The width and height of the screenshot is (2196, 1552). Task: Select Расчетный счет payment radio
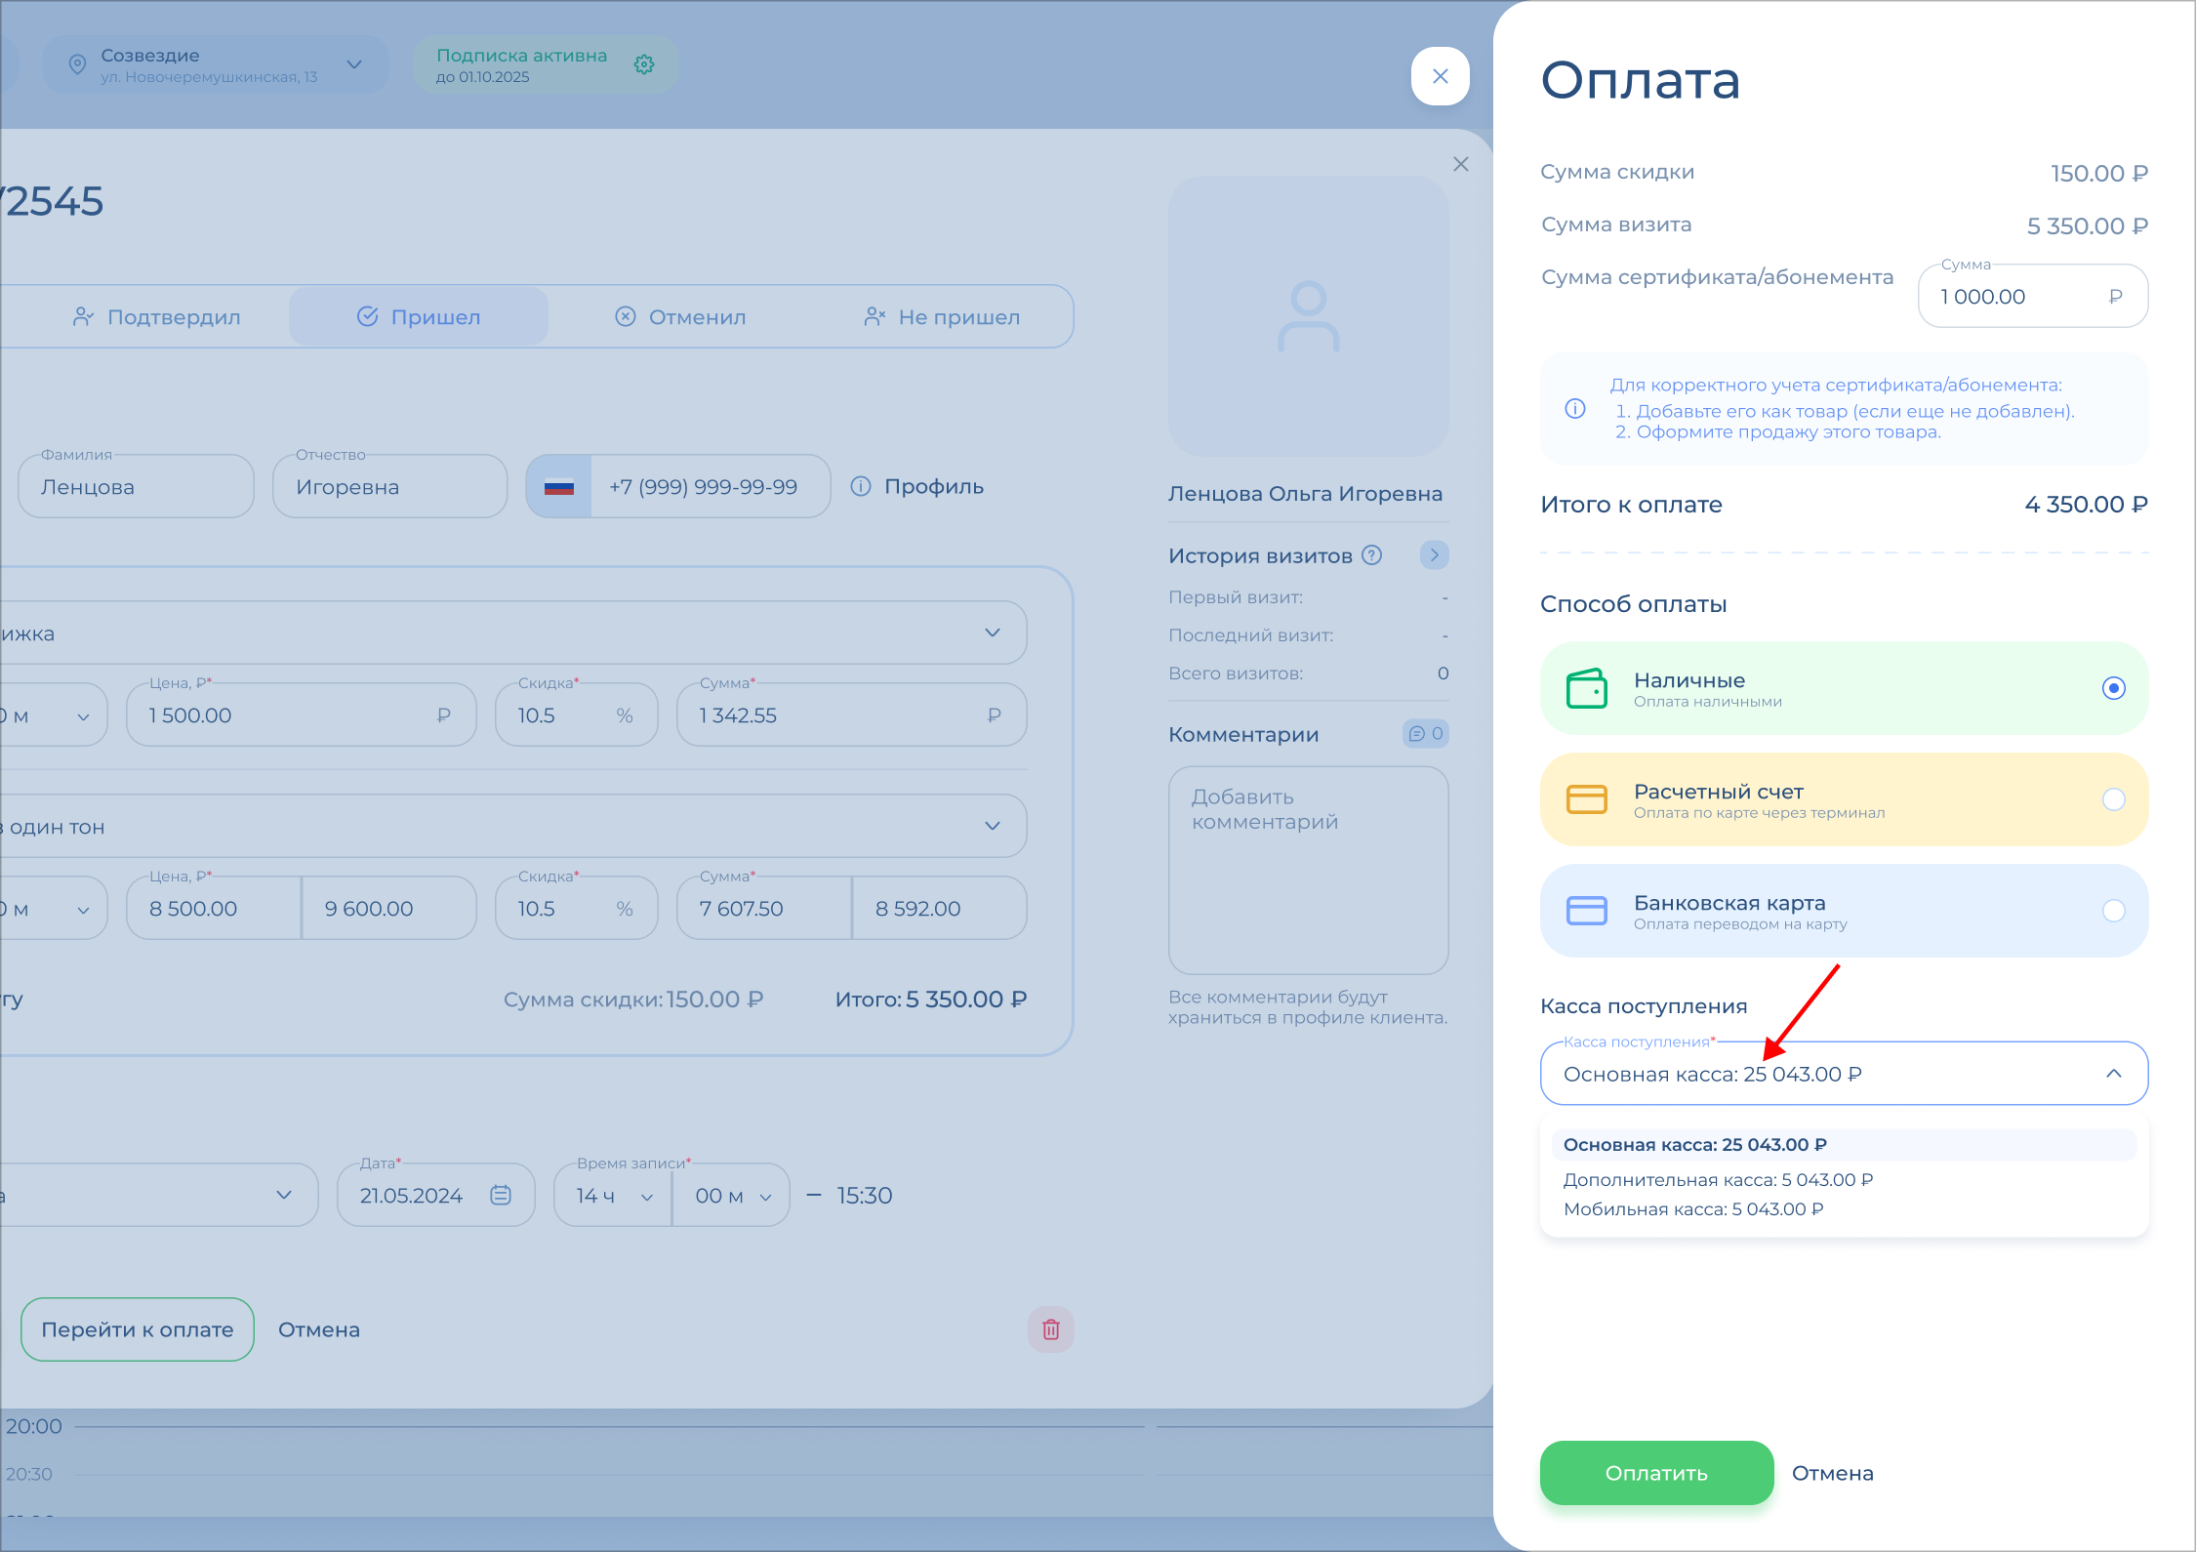point(2112,799)
